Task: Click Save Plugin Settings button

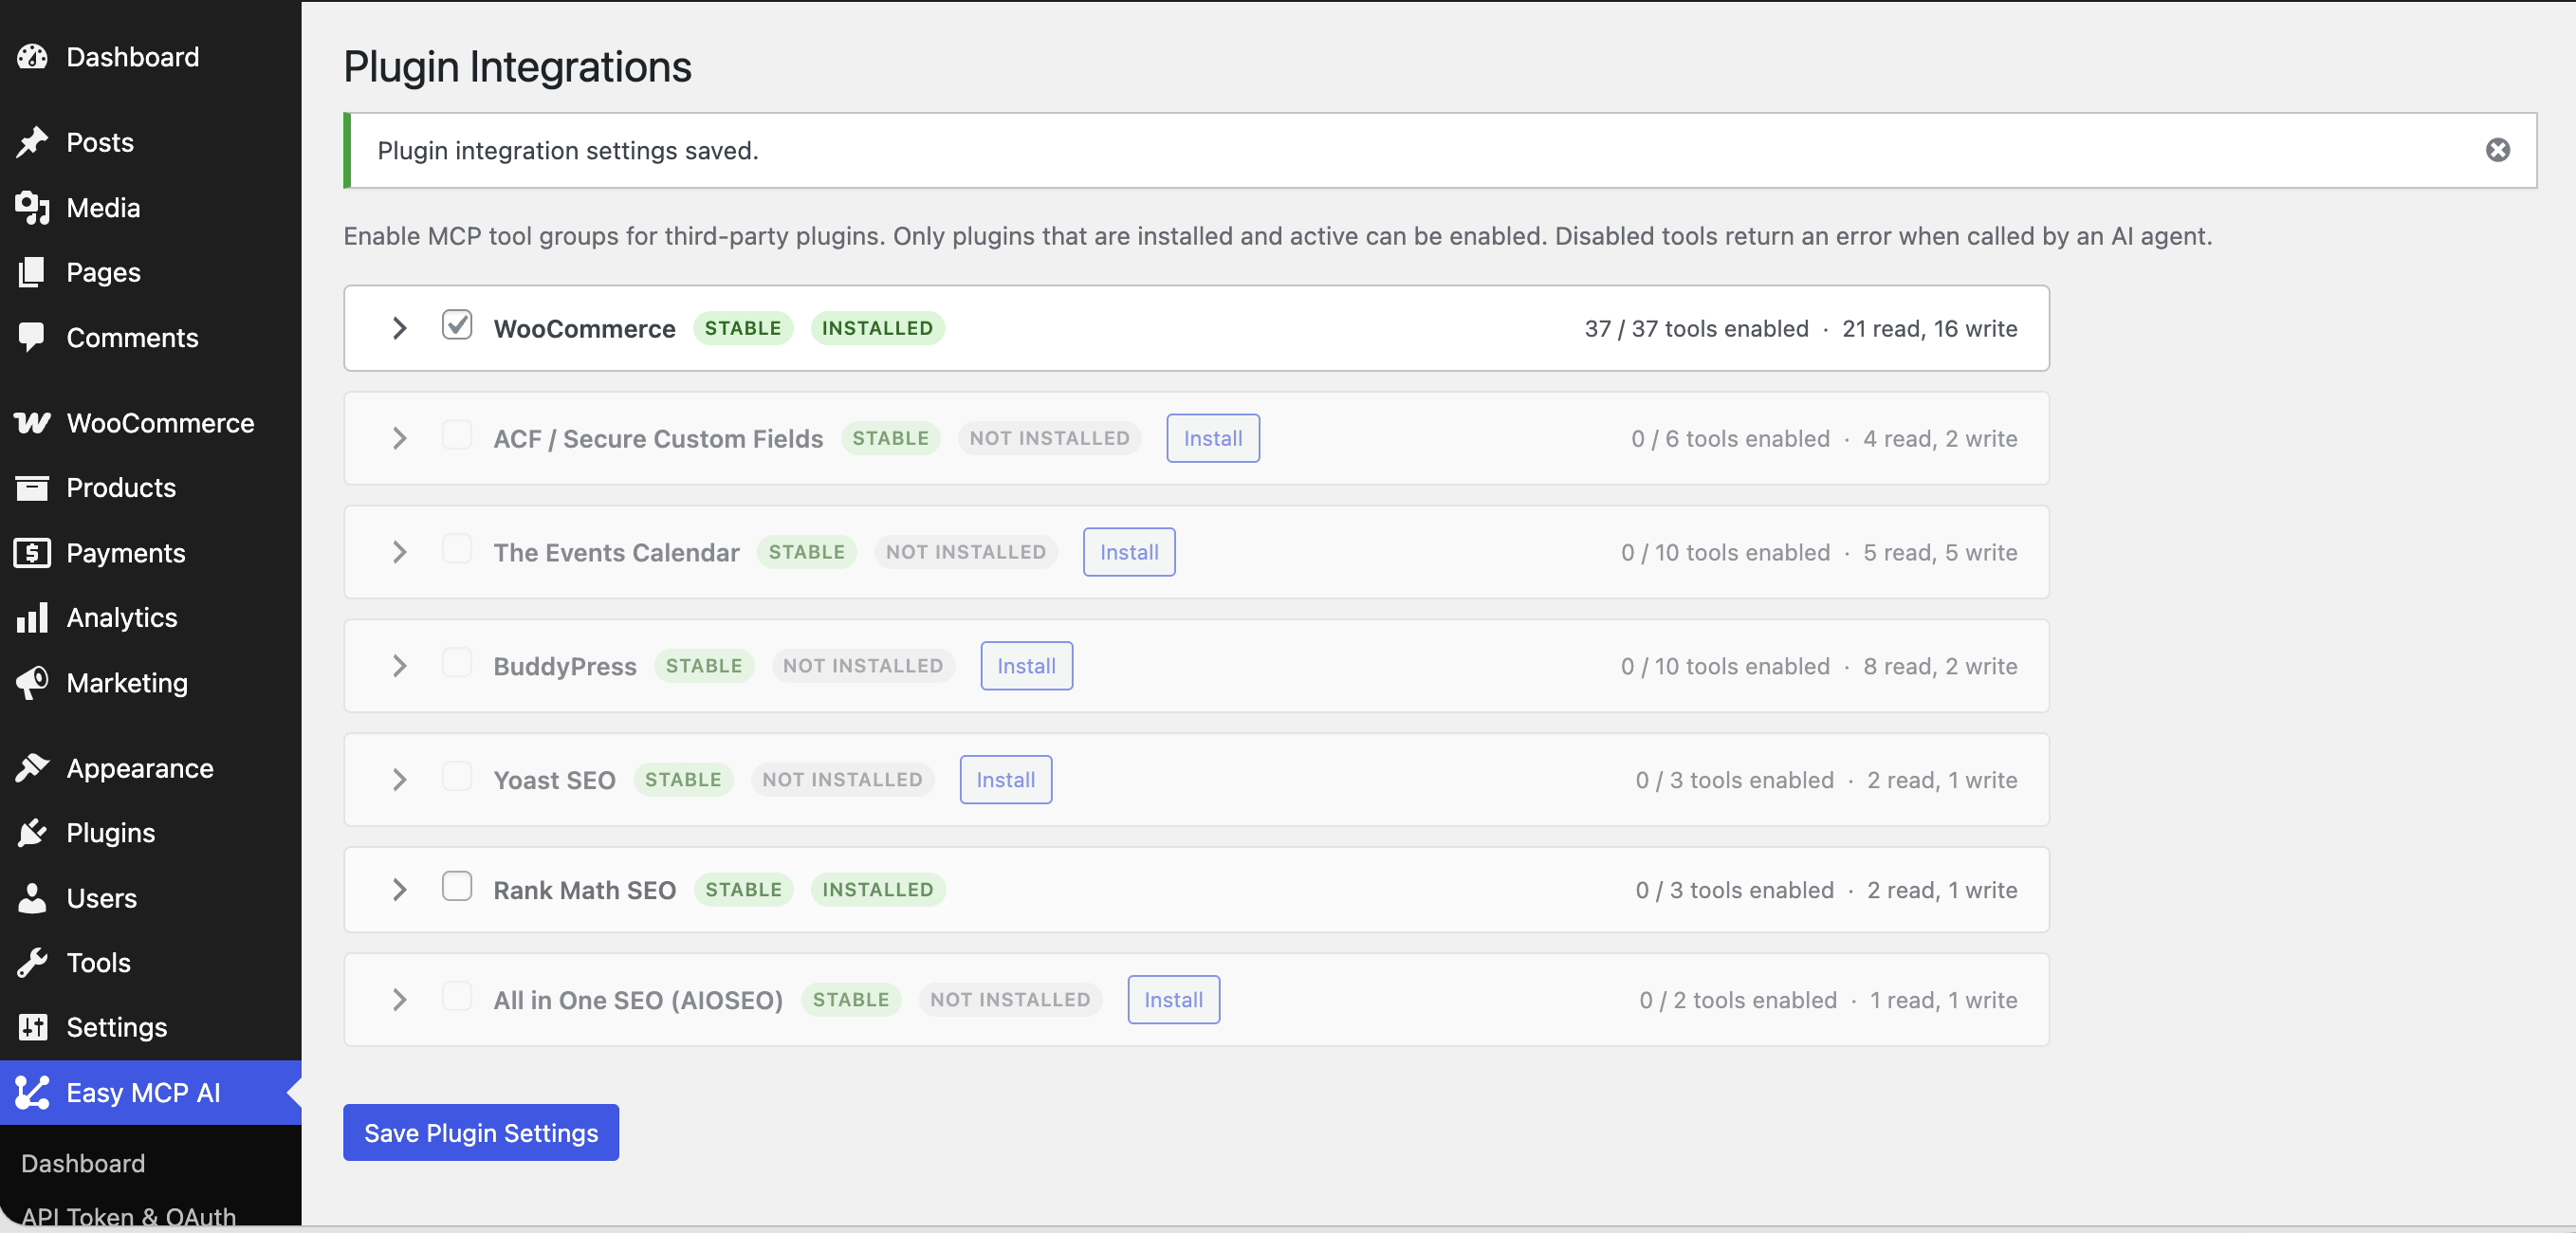Action: pos(481,1132)
